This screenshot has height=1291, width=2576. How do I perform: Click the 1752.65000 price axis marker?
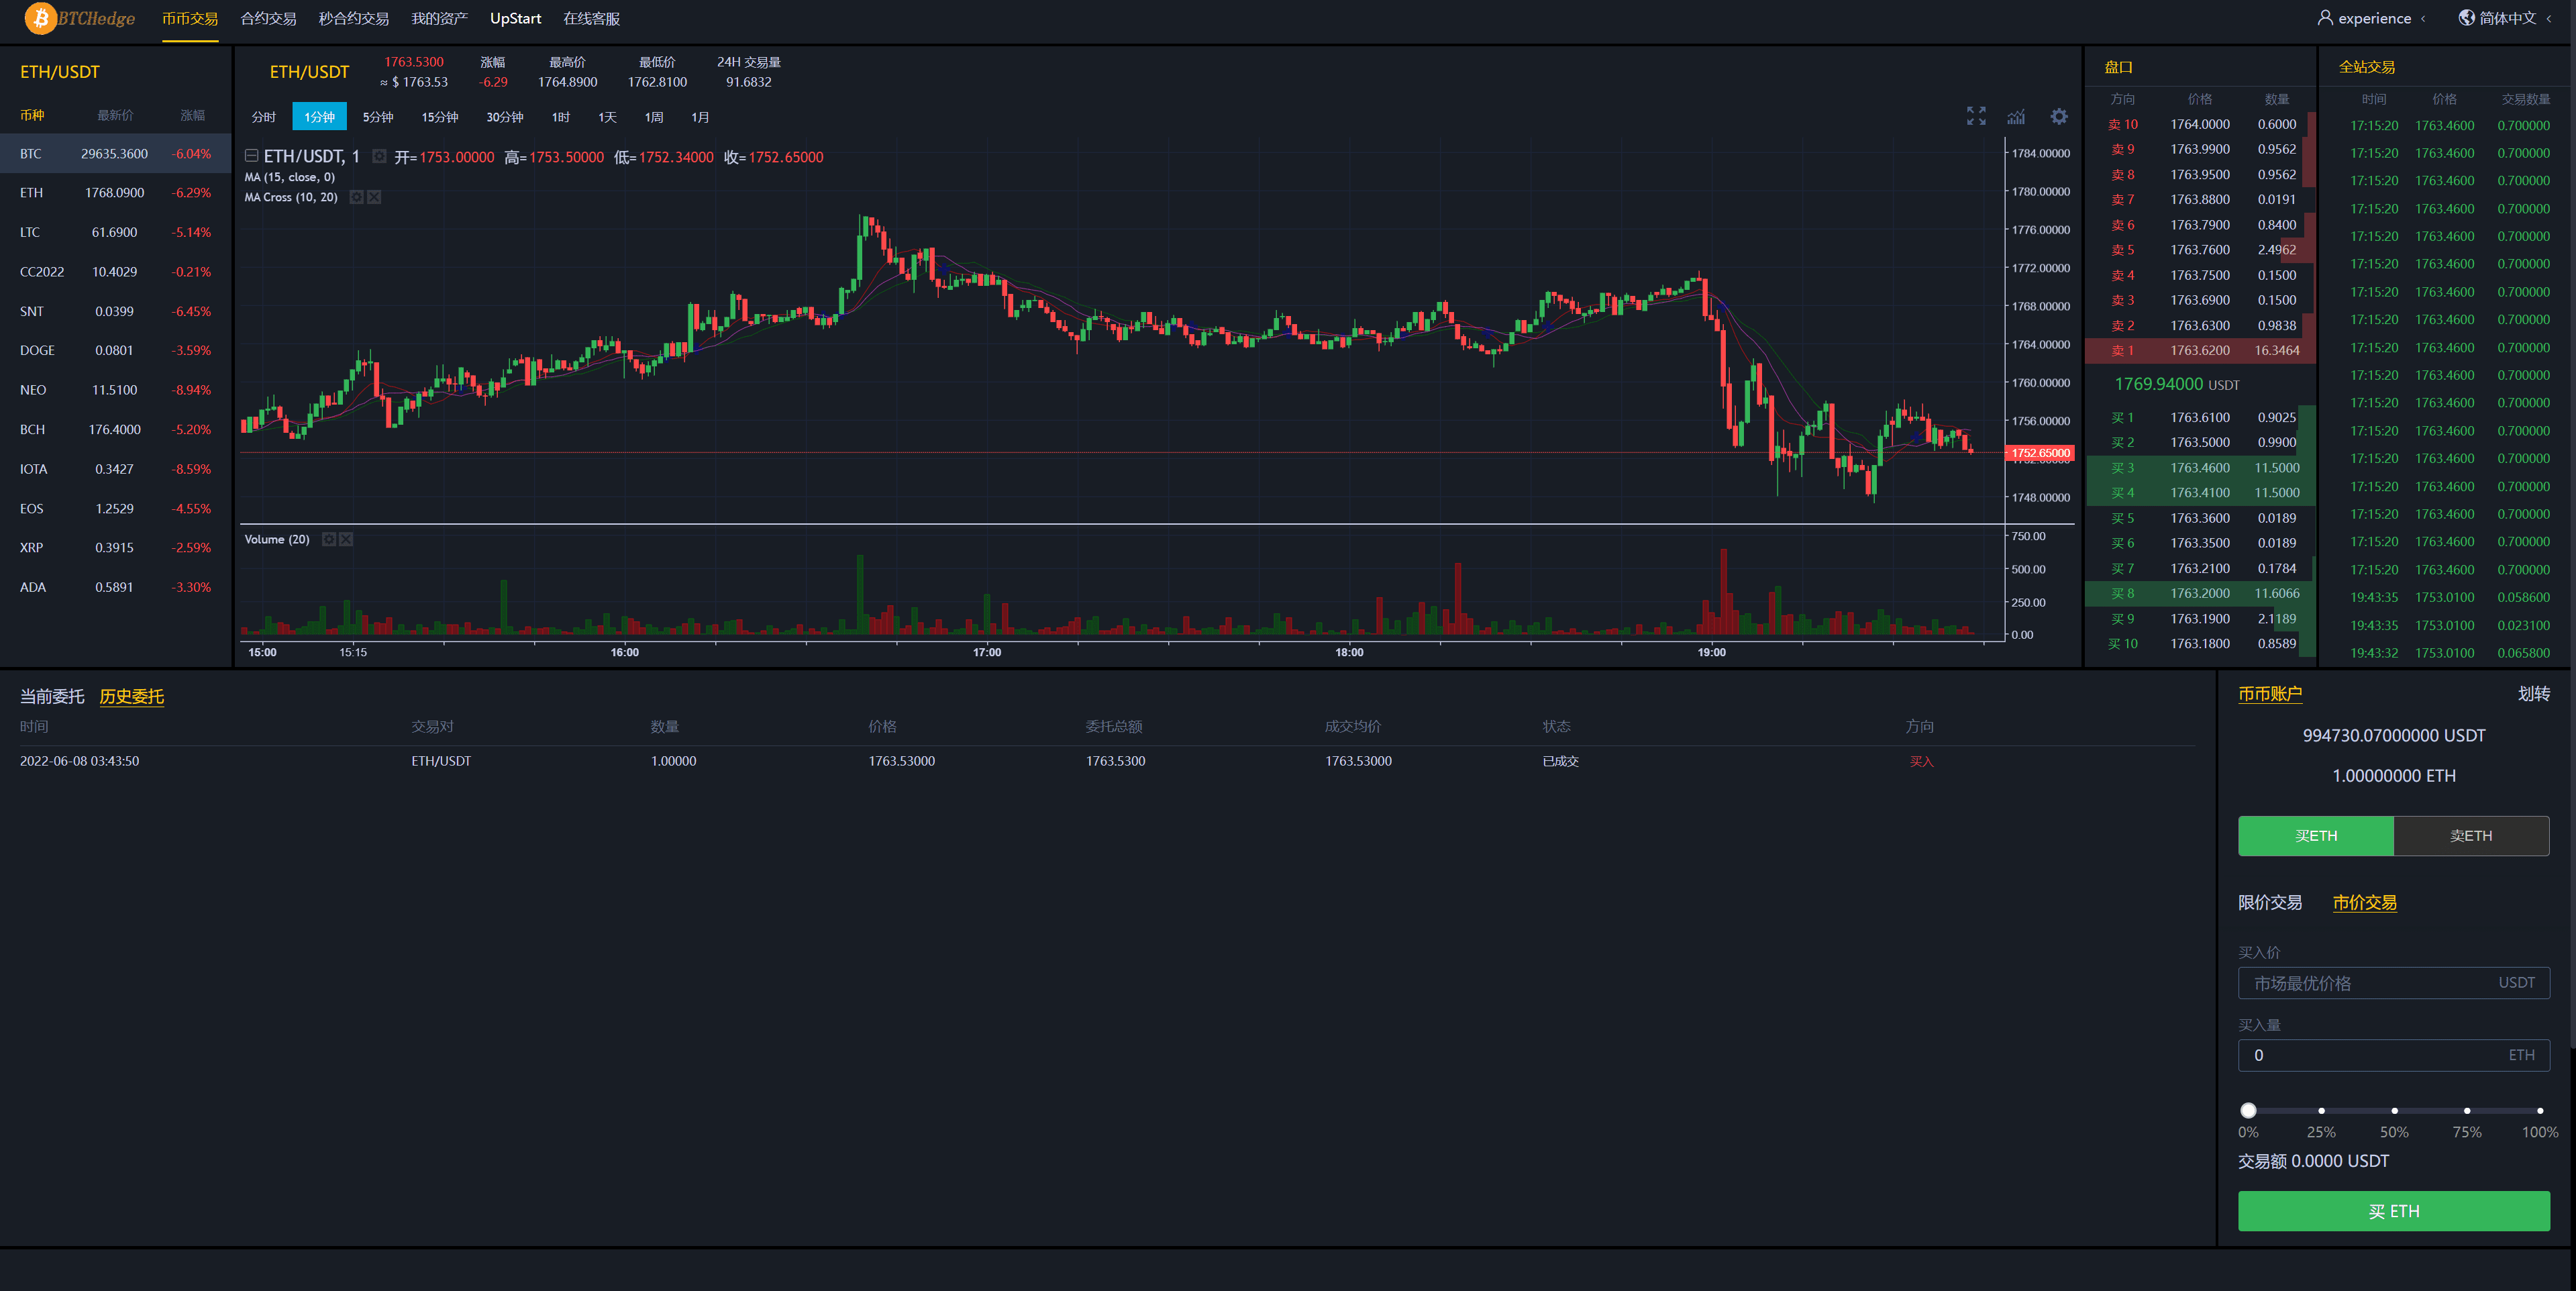pos(2040,453)
